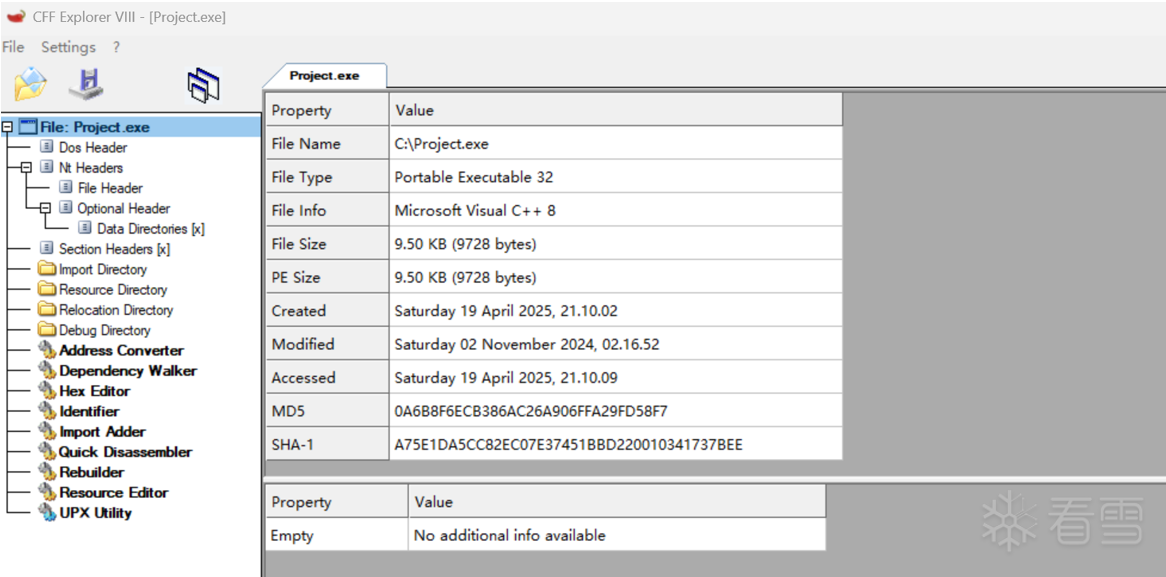
Task: Select Dos Header in the tree
Action: click(92, 148)
